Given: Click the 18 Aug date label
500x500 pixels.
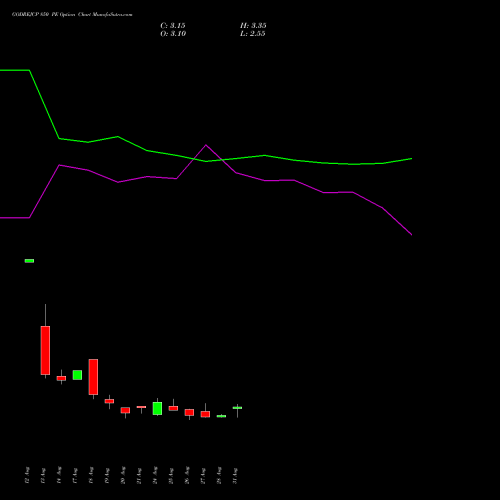Looking at the screenshot, I should click(91, 475).
